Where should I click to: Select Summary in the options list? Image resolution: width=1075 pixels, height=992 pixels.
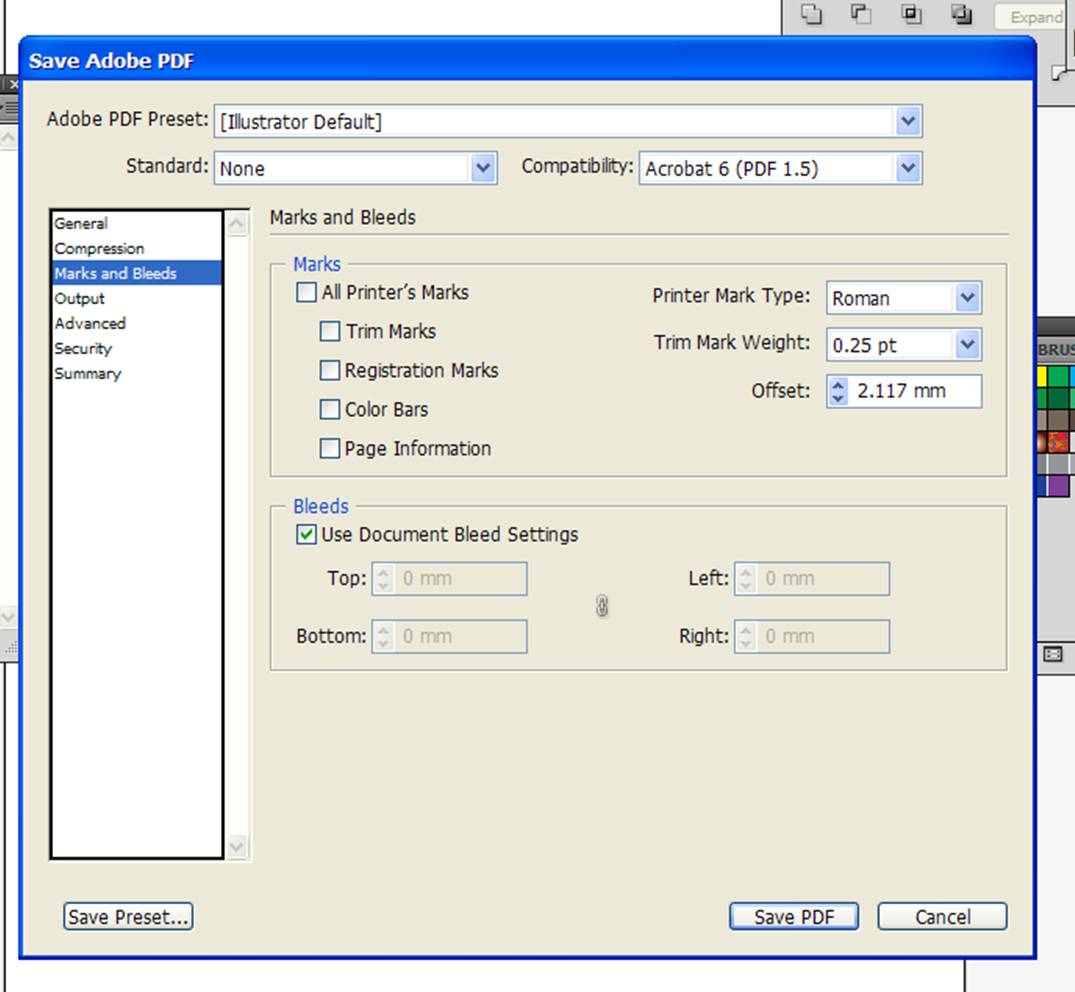pyautogui.click(x=137, y=374)
